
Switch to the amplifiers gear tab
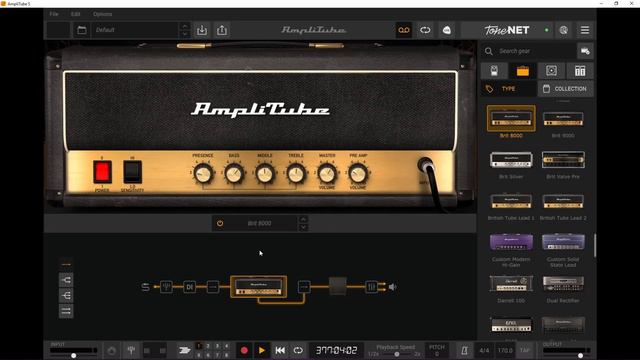523,71
